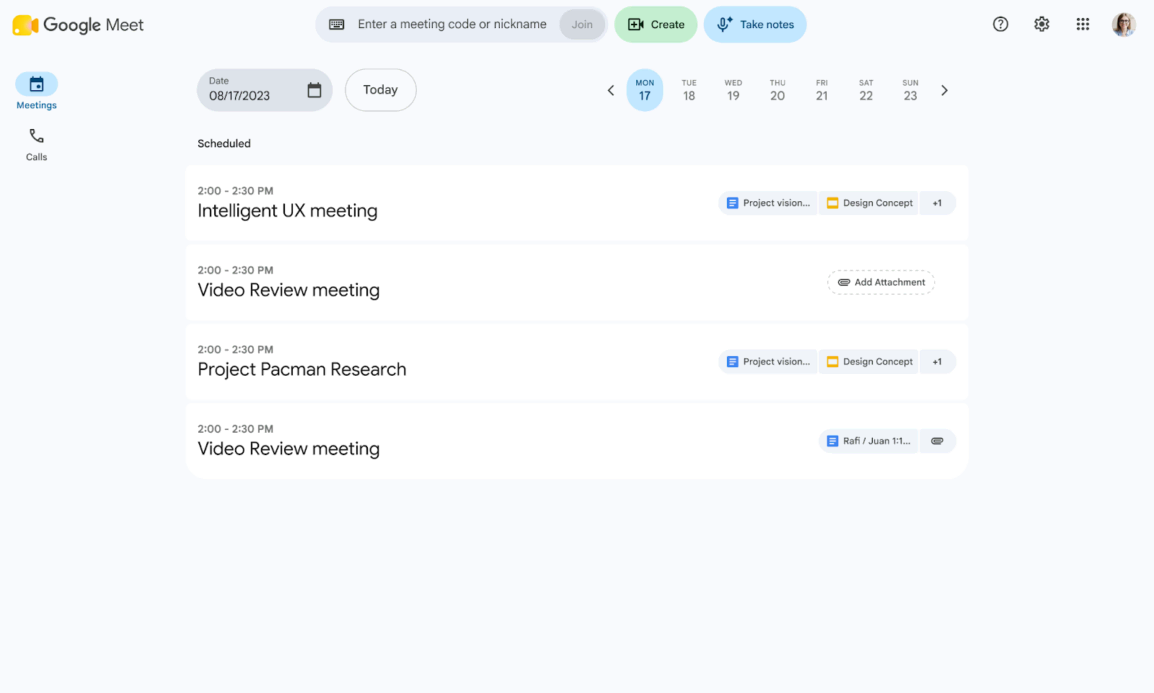1154x693 pixels.
Task: Go to previous week with left chevron
Action: point(610,90)
